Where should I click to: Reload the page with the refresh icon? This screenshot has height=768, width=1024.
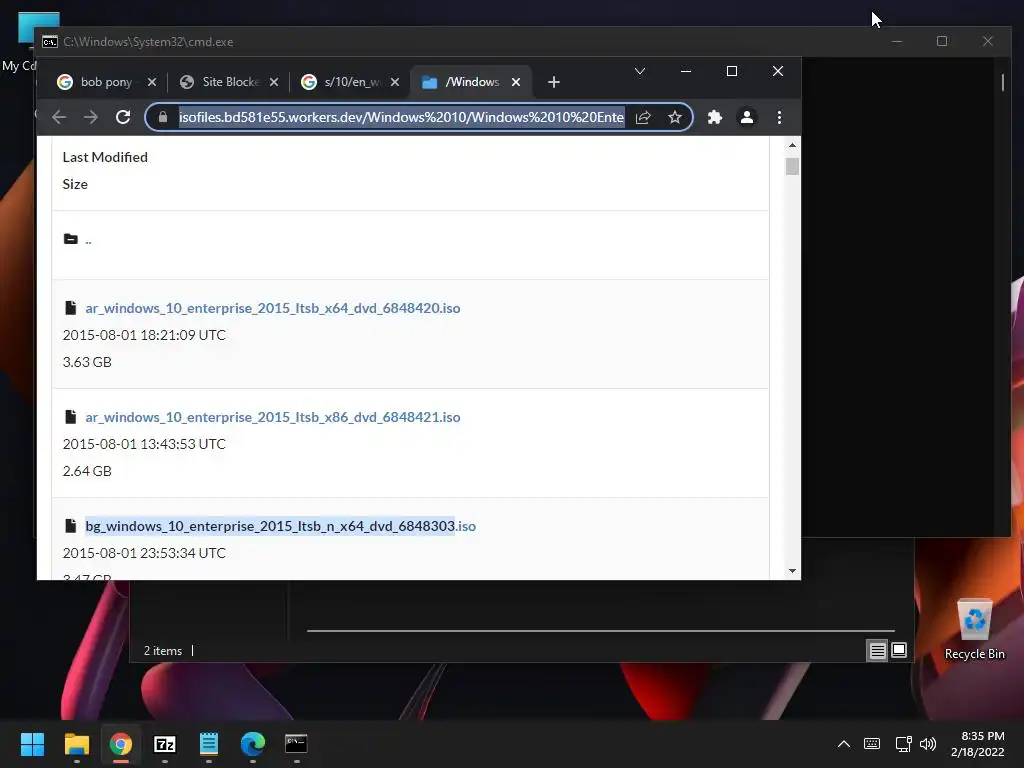pyautogui.click(x=123, y=118)
